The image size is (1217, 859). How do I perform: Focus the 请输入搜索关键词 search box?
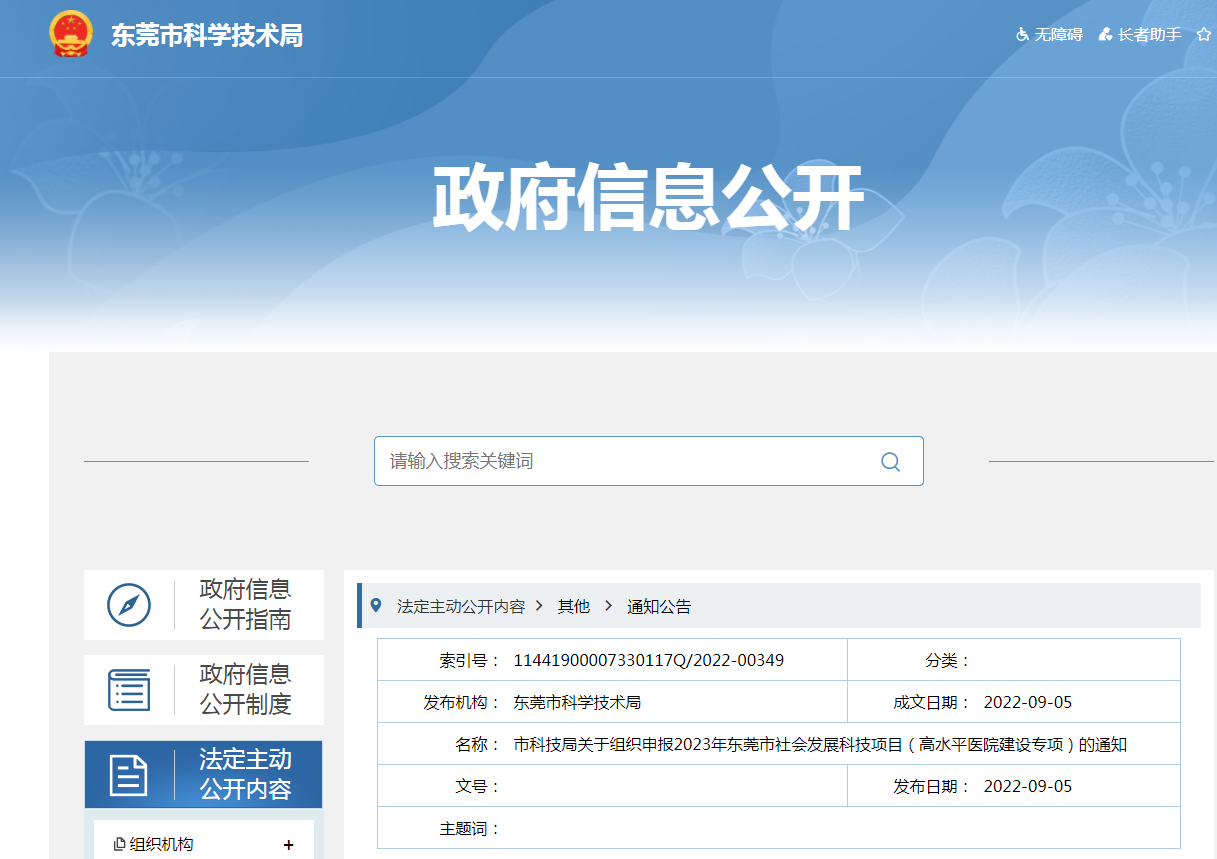(x=625, y=461)
